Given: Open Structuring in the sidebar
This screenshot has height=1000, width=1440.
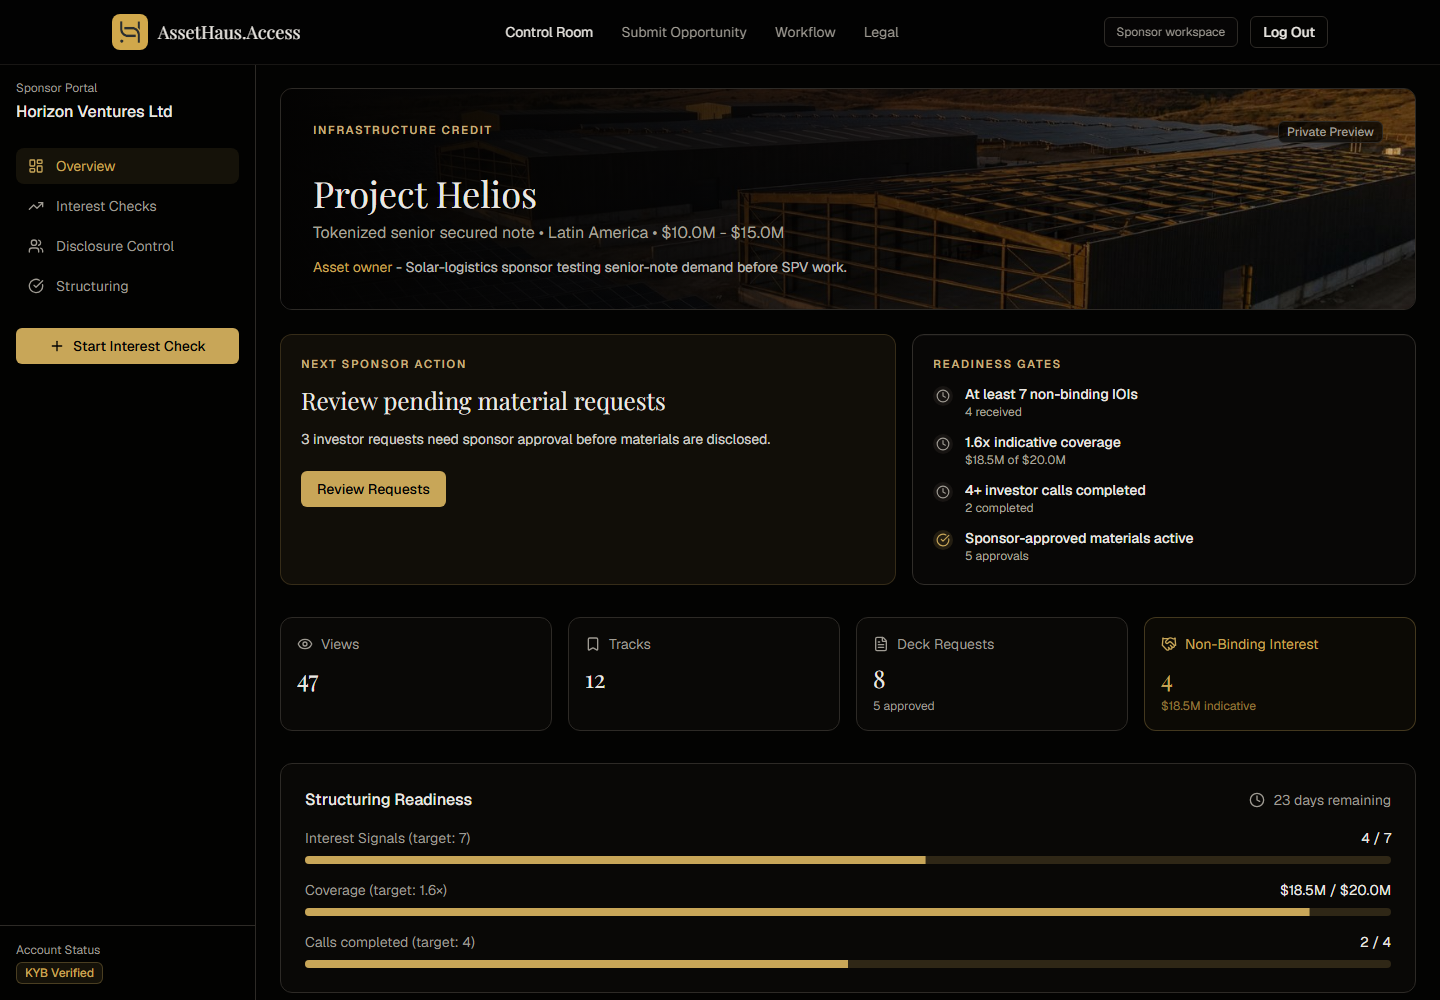Looking at the screenshot, I should [x=127, y=286].
